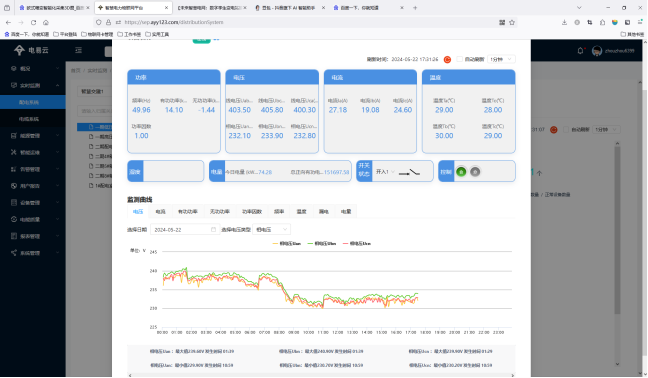Switch to the 频率 curve tab
This screenshot has height=378, width=648.
pos(279,212)
